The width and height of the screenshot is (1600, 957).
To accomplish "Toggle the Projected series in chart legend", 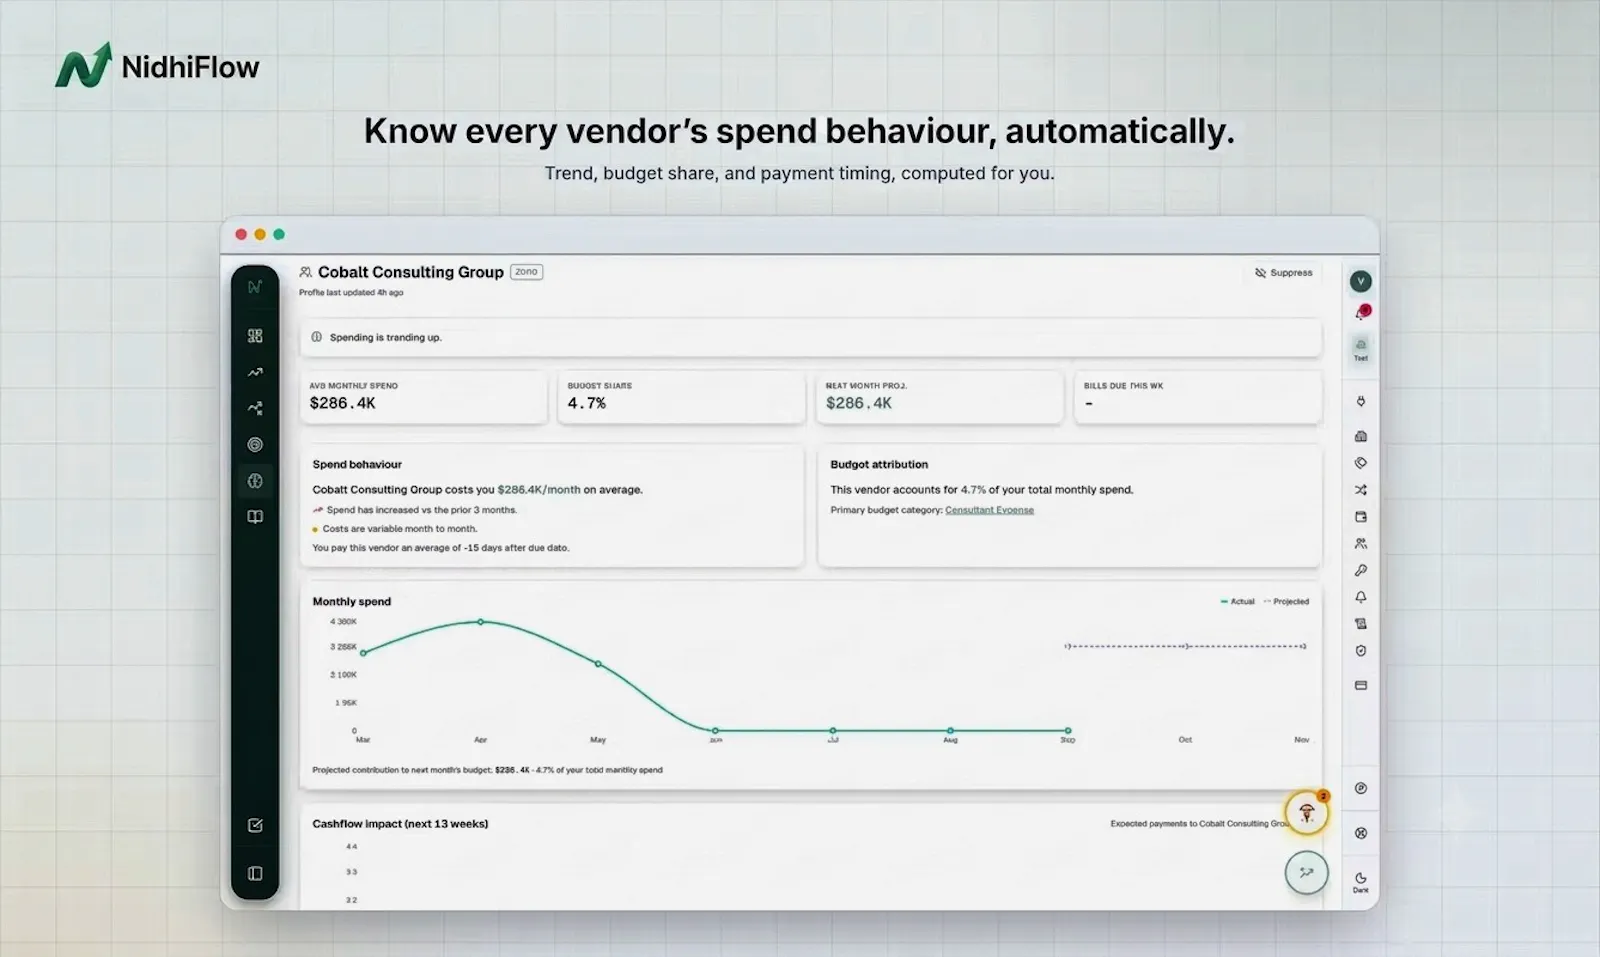I will 1286,601.
